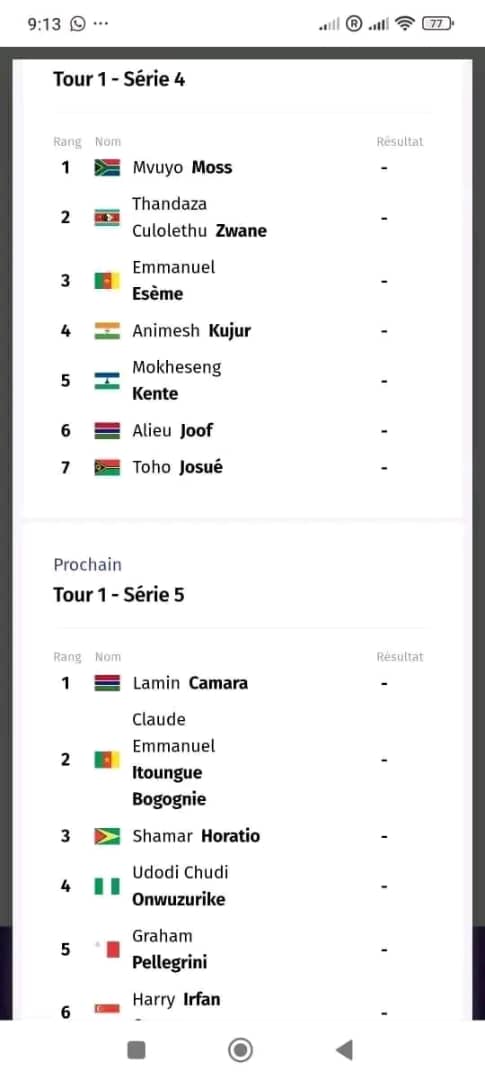Screen dimensions: 485x1080
Task: Select the Tour 1 - Série 4 heading
Action: [119, 79]
